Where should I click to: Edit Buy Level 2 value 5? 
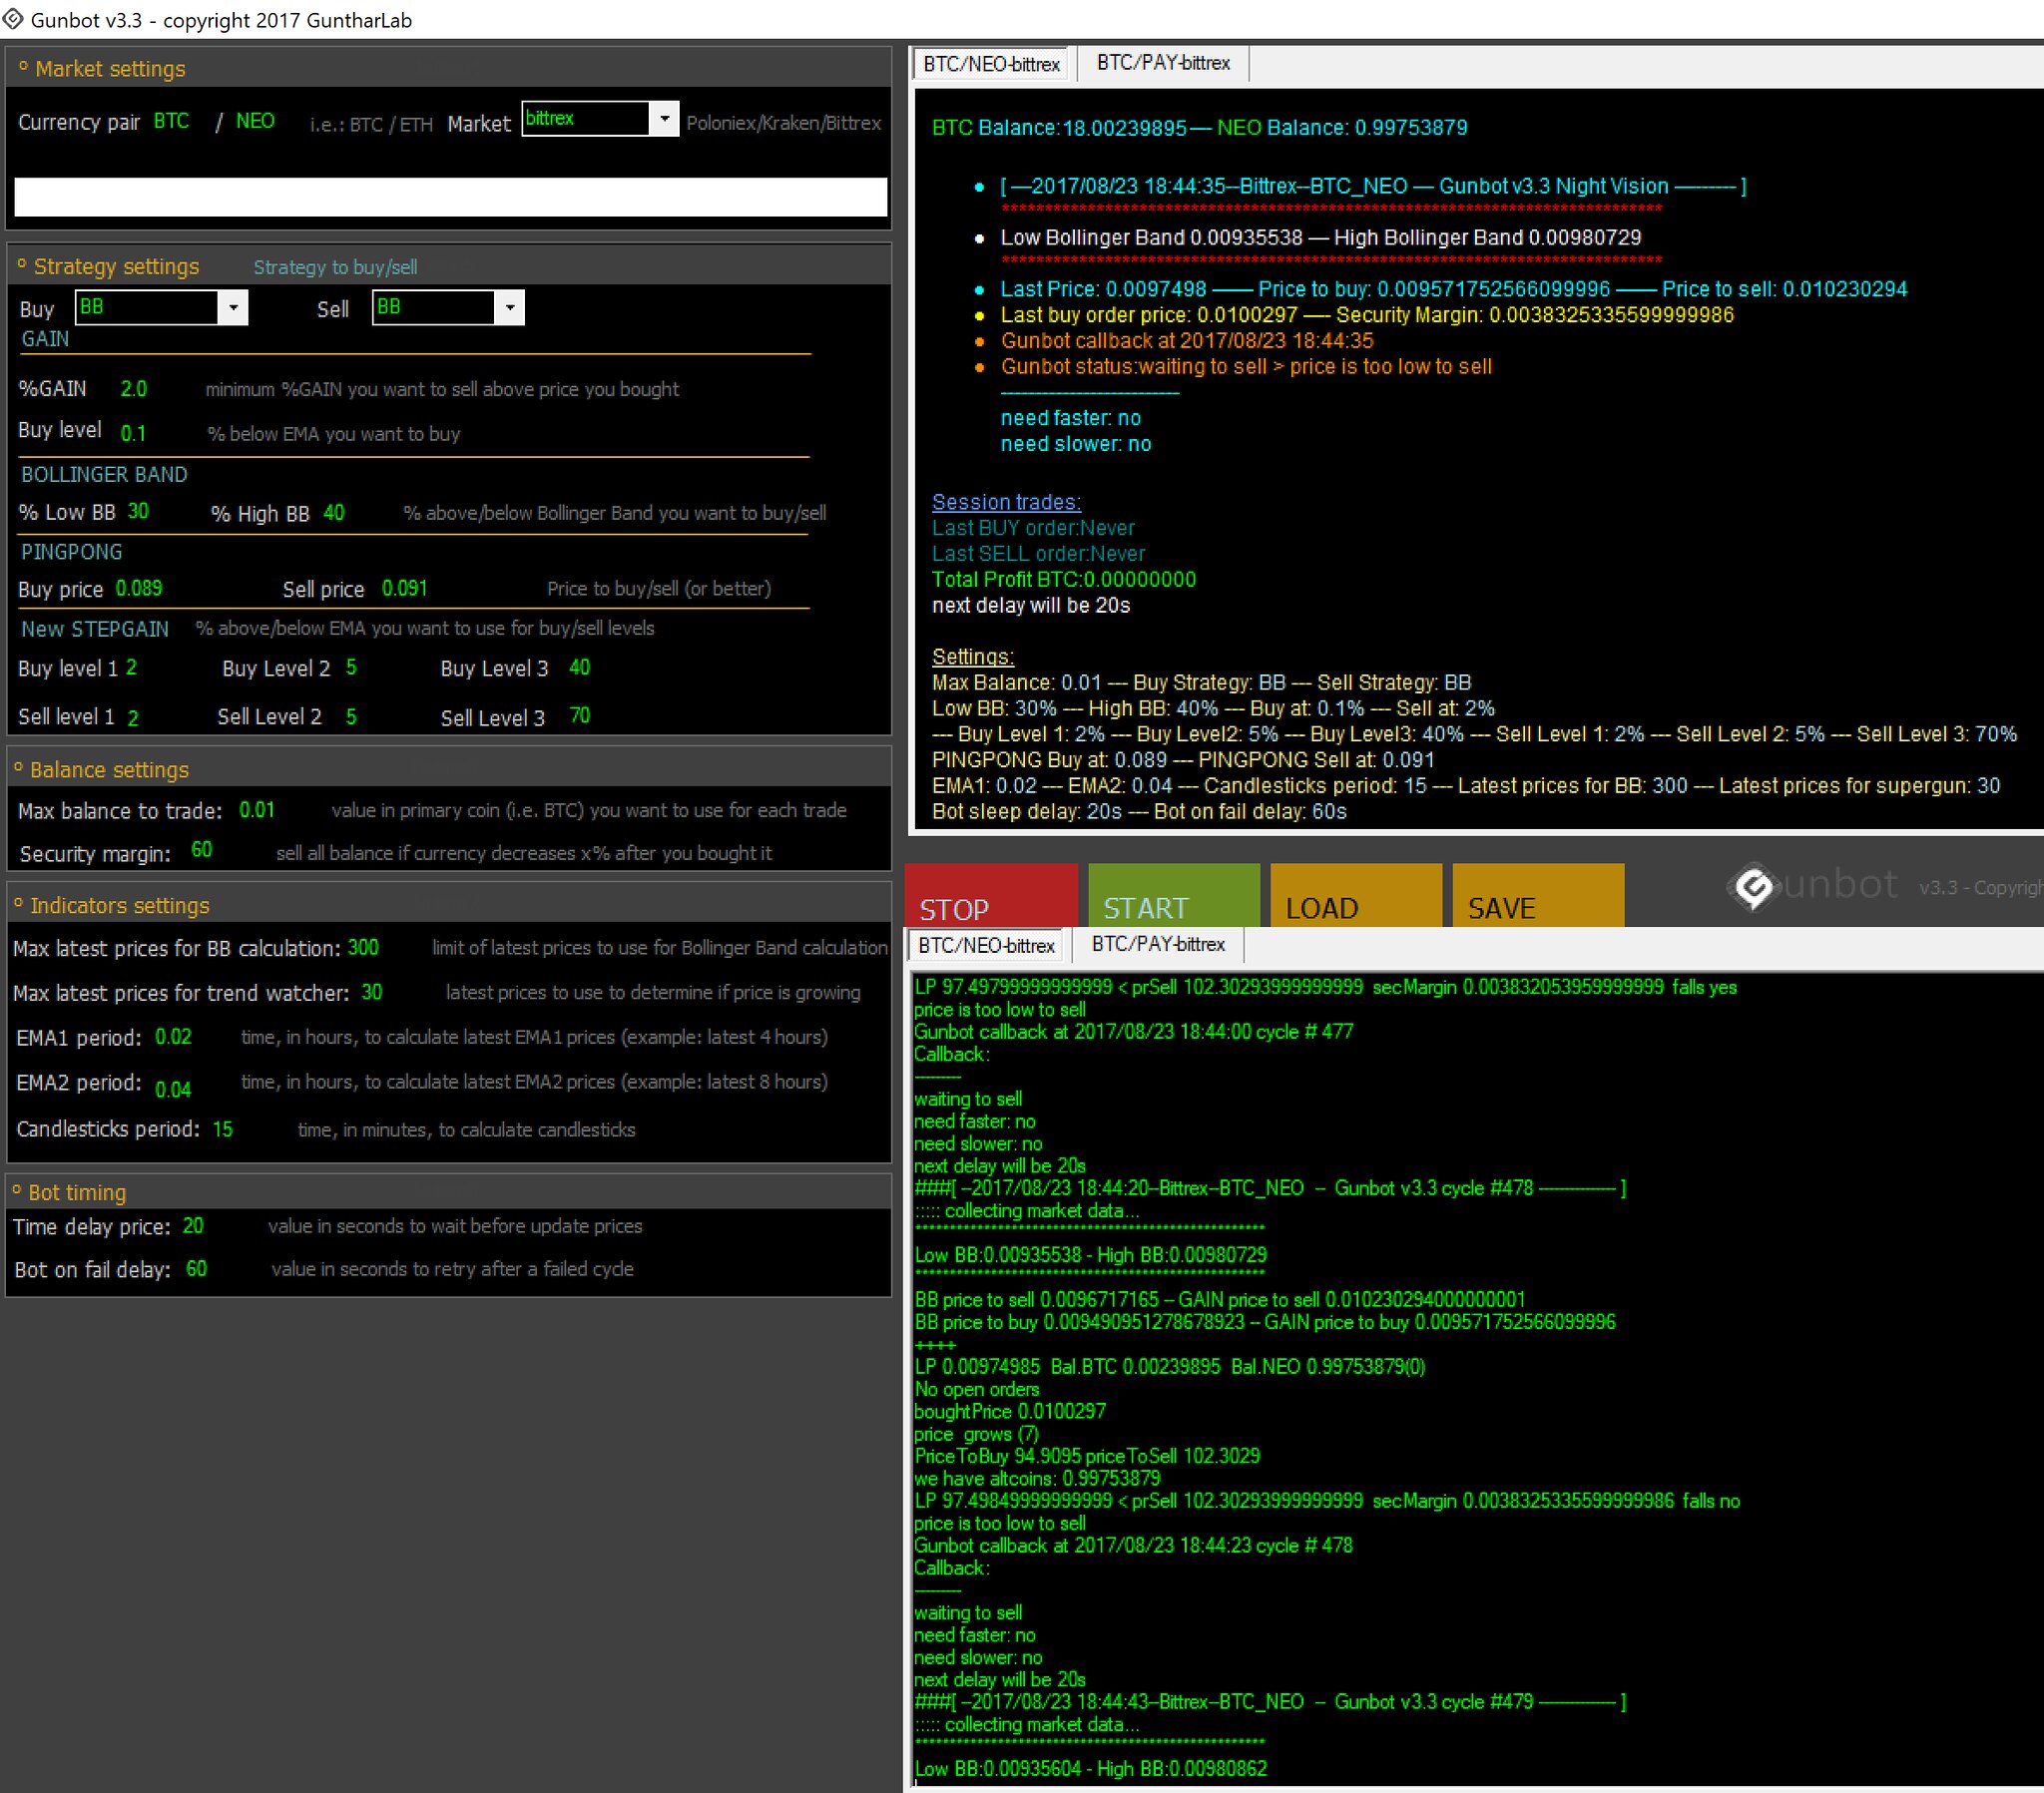tap(351, 667)
